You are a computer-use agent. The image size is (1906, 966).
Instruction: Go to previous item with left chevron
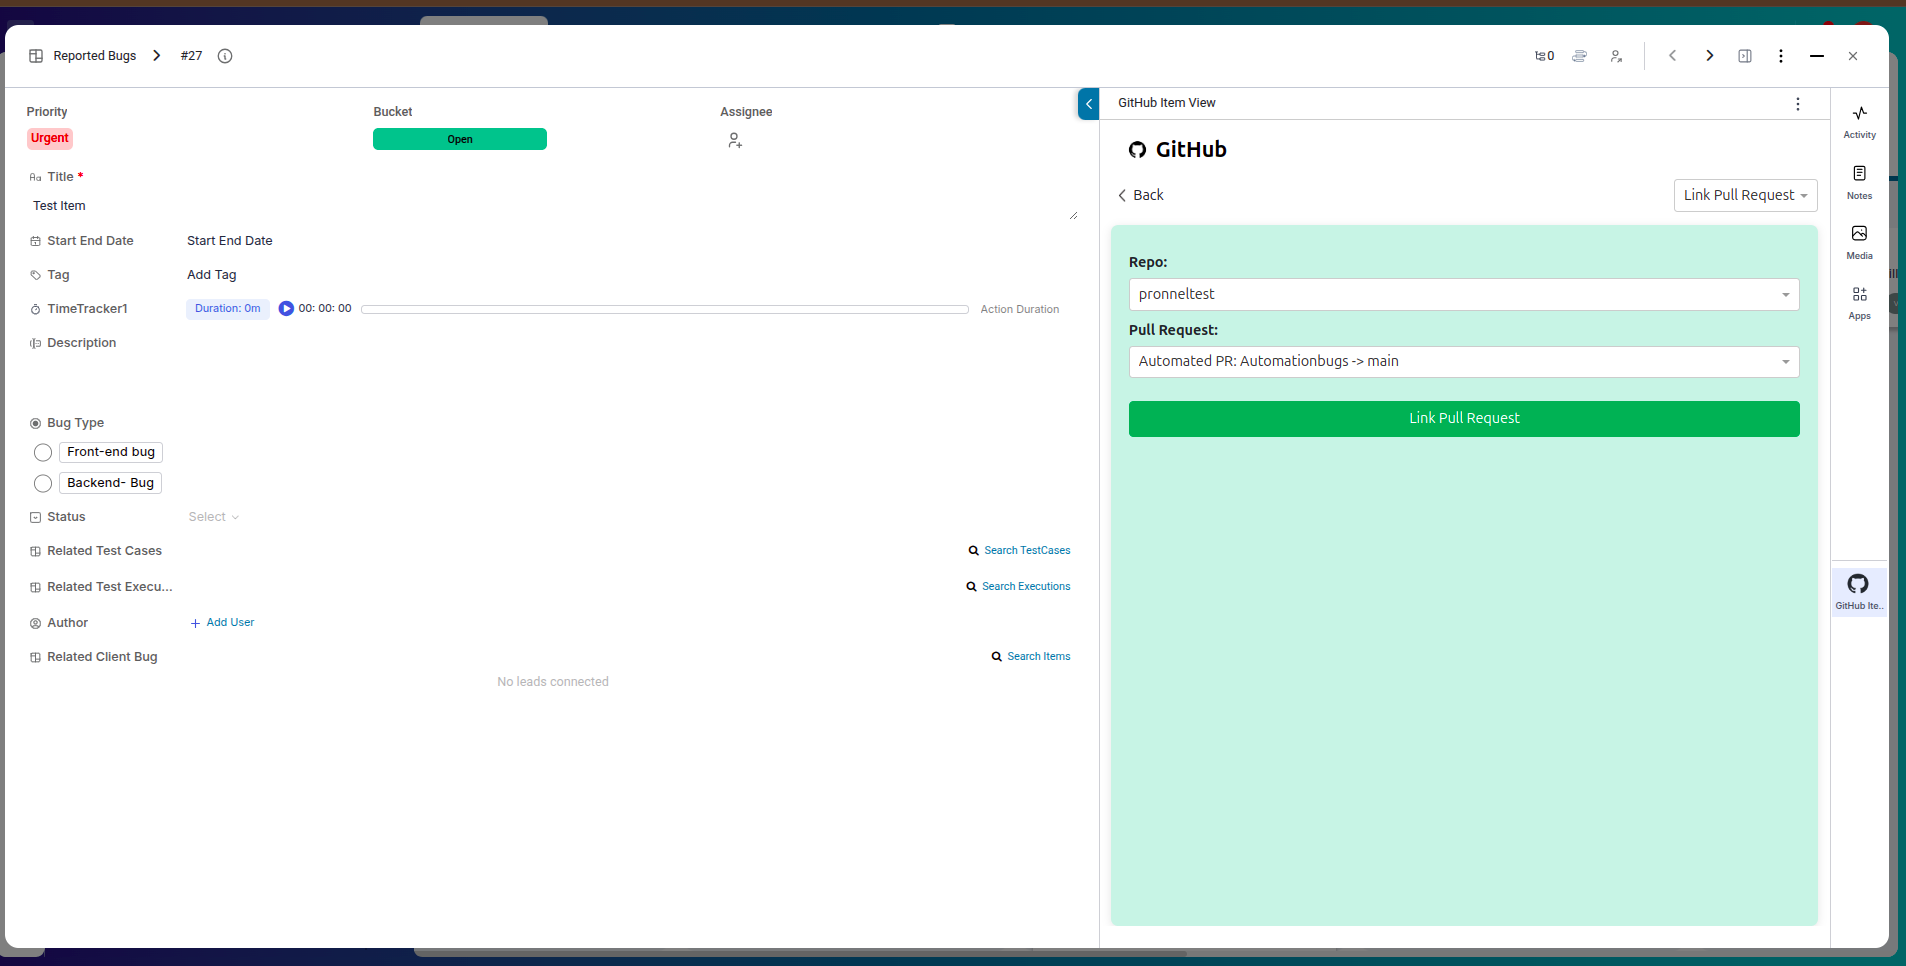point(1672,56)
